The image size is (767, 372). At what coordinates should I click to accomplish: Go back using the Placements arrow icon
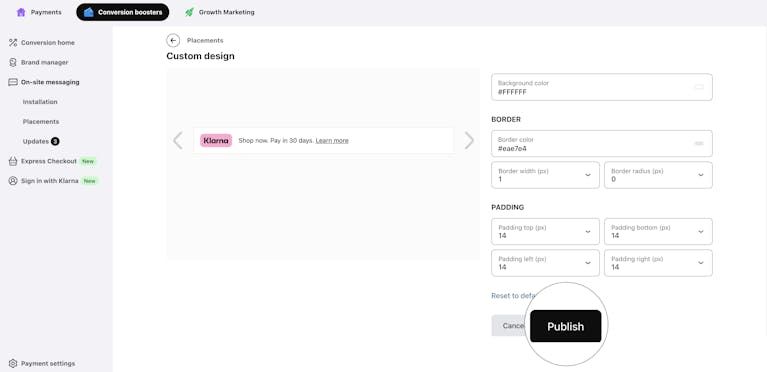point(173,41)
